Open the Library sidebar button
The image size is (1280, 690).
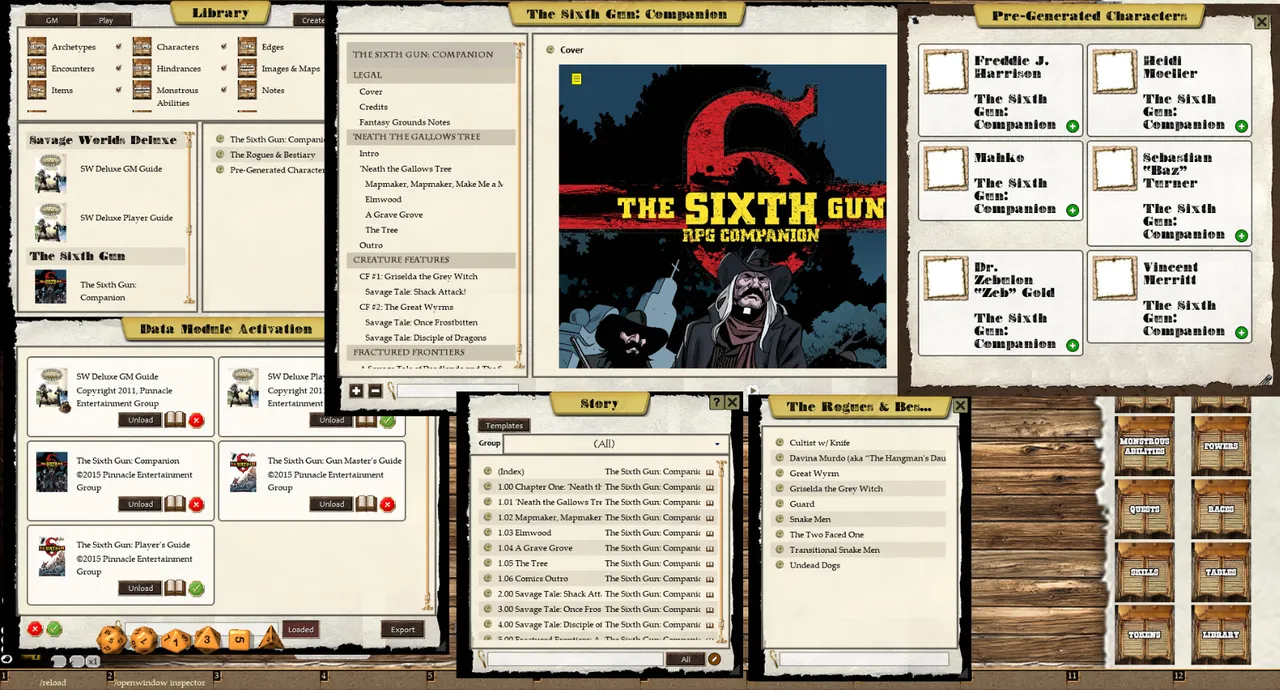click(1221, 634)
